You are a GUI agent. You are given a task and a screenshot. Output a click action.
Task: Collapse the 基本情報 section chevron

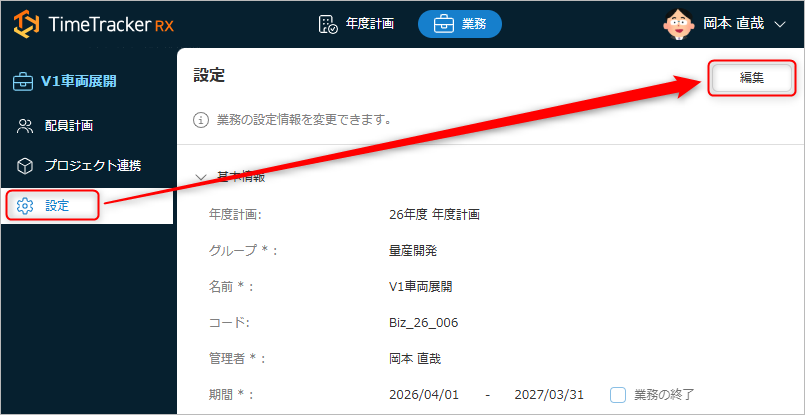click(x=200, y=177)
